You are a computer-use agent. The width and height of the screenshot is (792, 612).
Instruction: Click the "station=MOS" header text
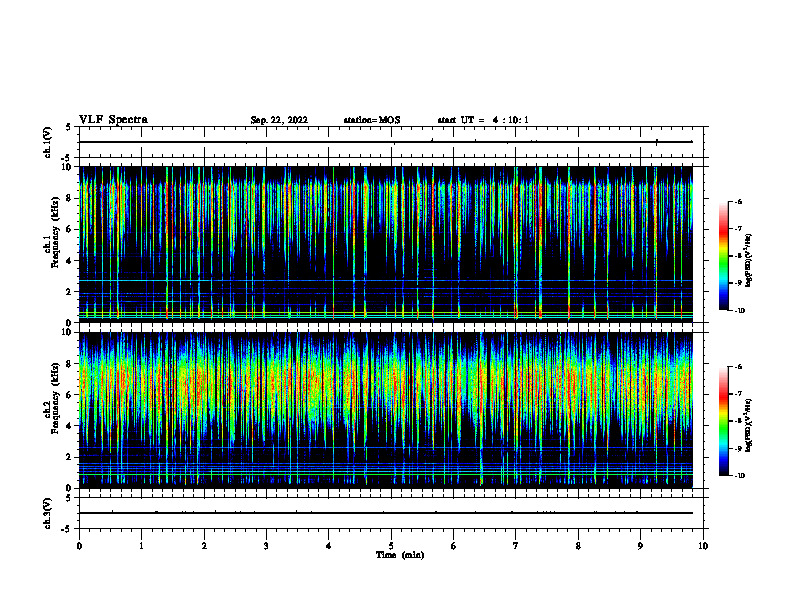(x=372, y=120)
